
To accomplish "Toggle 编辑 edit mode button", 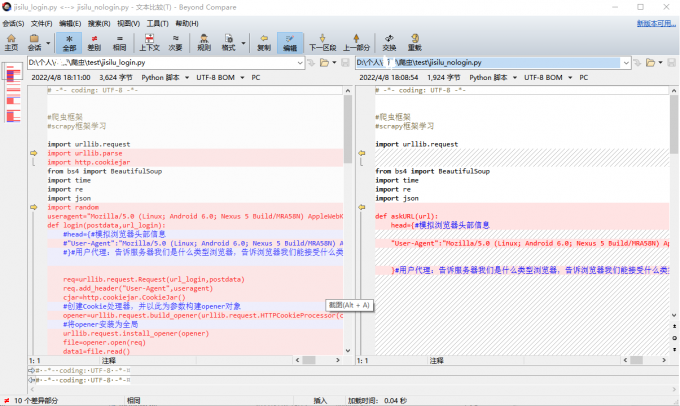I will tap(290, 43).
